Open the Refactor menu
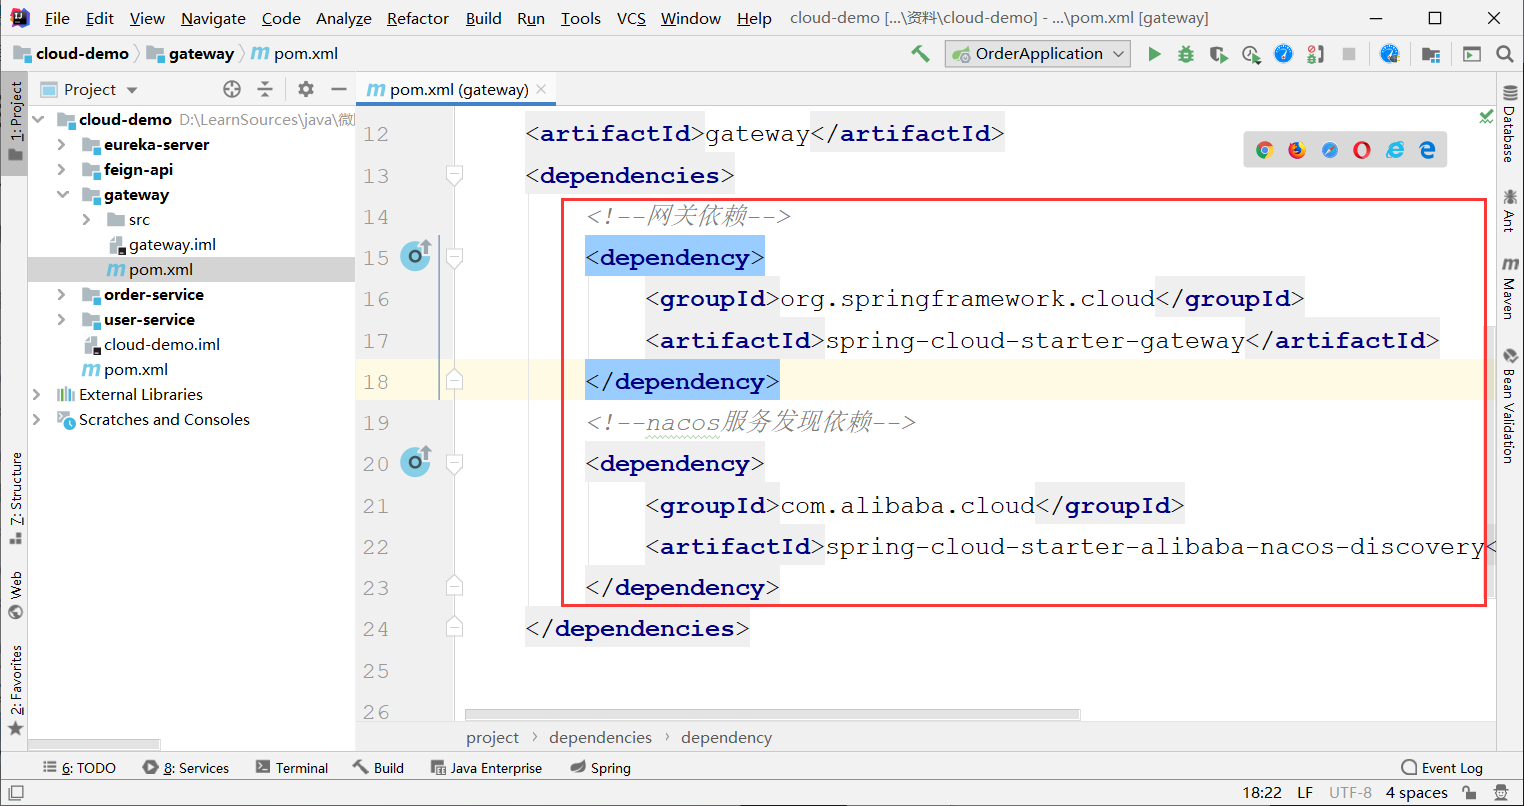 417,18
